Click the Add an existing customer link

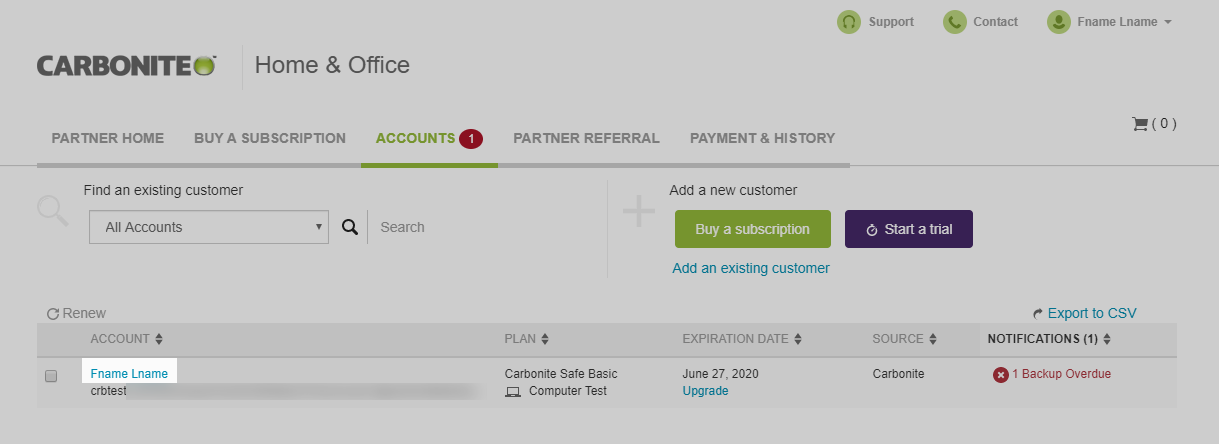tap(751, 268)
